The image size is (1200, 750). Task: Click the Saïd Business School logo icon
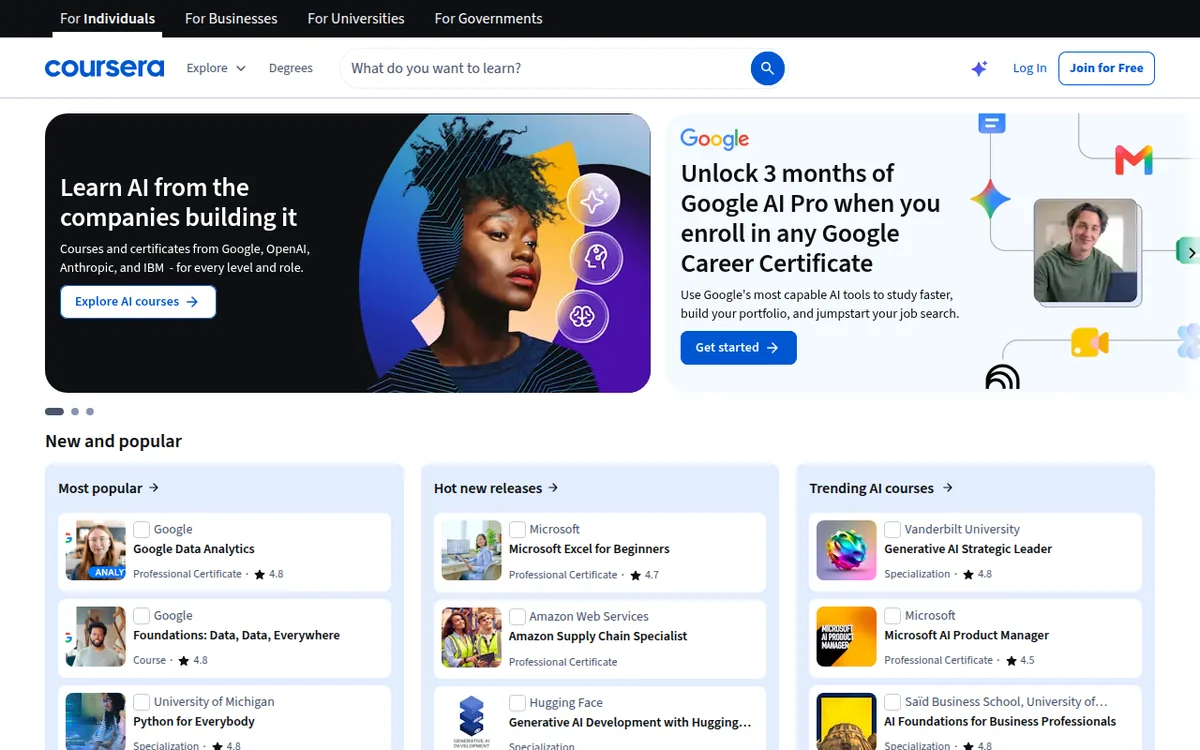[x=893, y=702]
